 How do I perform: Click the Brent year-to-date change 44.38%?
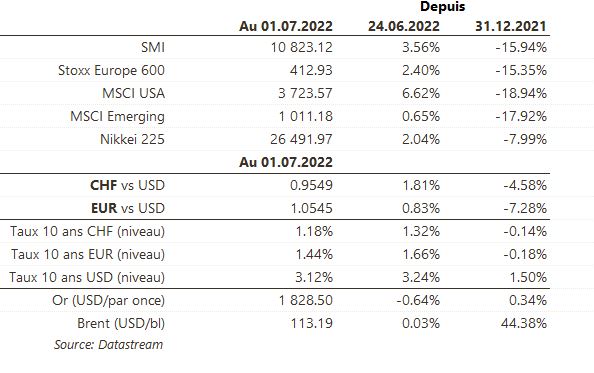pos(524,323)
